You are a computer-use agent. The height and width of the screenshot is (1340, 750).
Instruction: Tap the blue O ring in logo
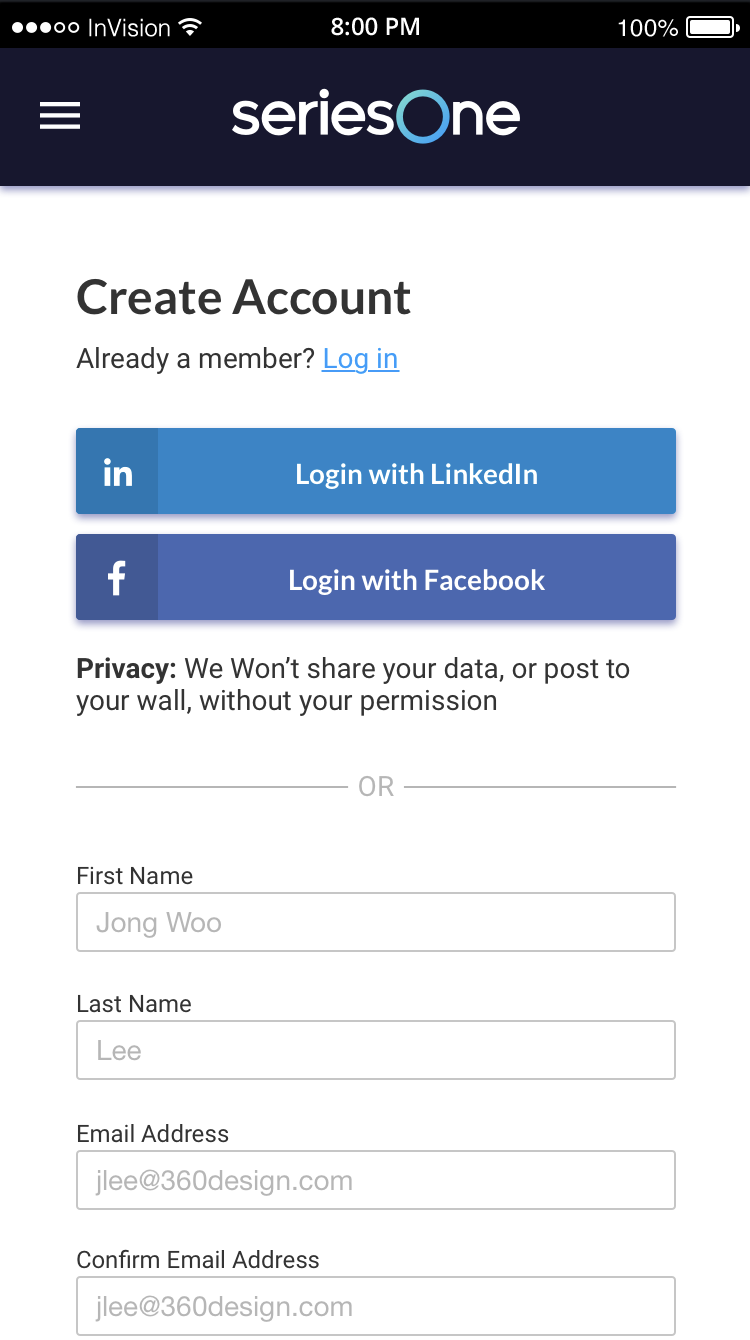coord(421,116)
